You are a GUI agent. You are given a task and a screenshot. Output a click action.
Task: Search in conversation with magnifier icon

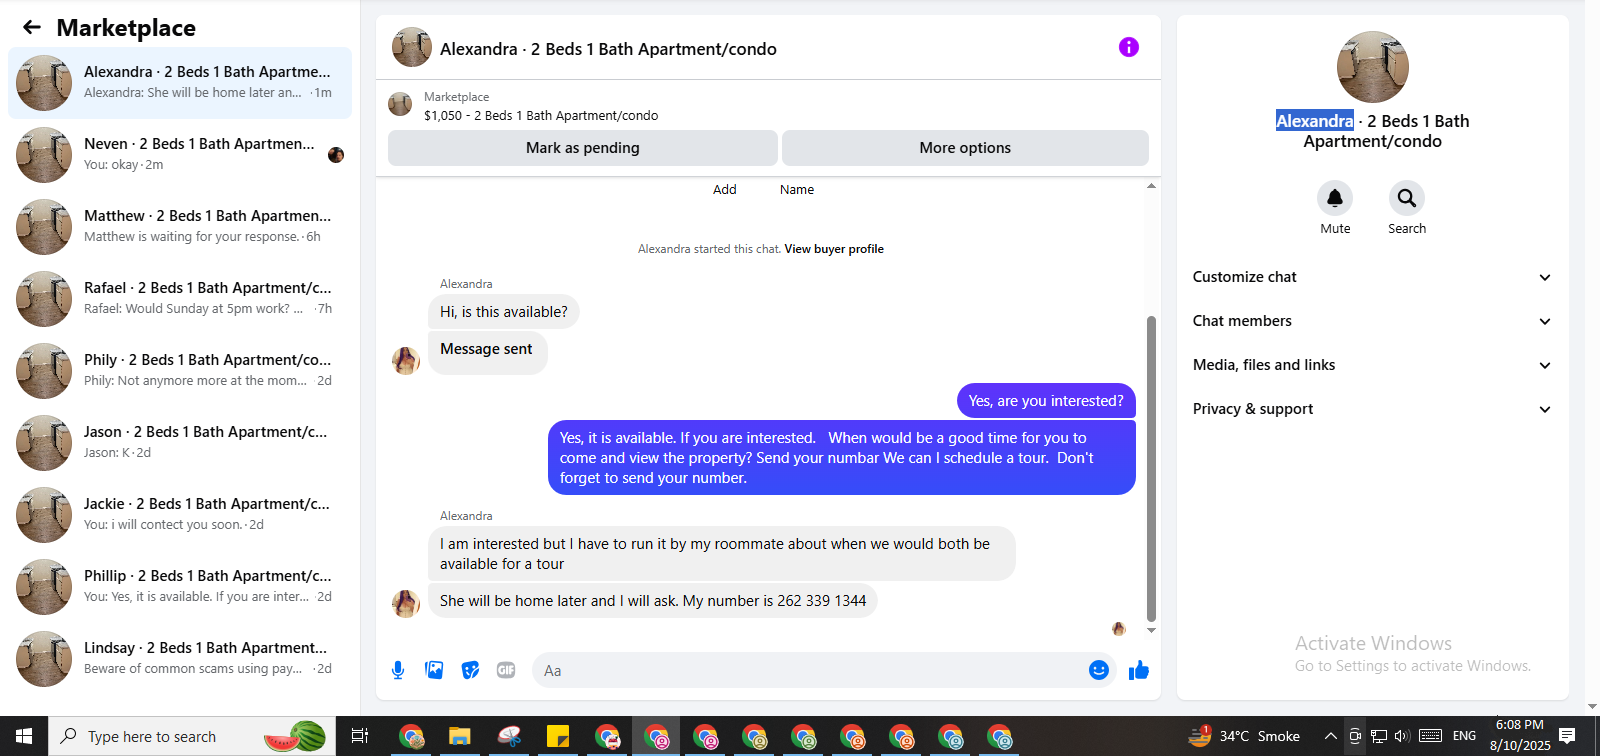pos(1407,198)
